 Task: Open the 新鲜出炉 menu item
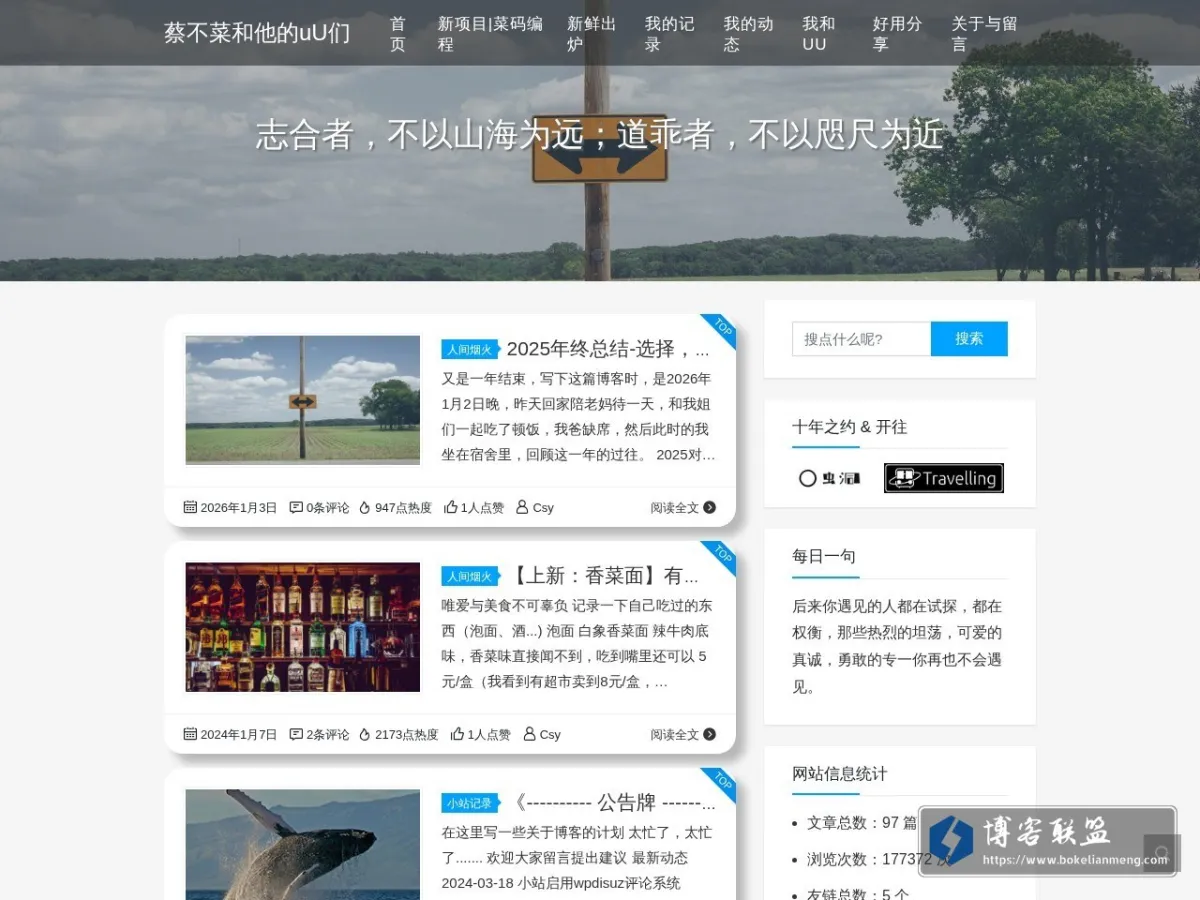(x=592, y=34)
